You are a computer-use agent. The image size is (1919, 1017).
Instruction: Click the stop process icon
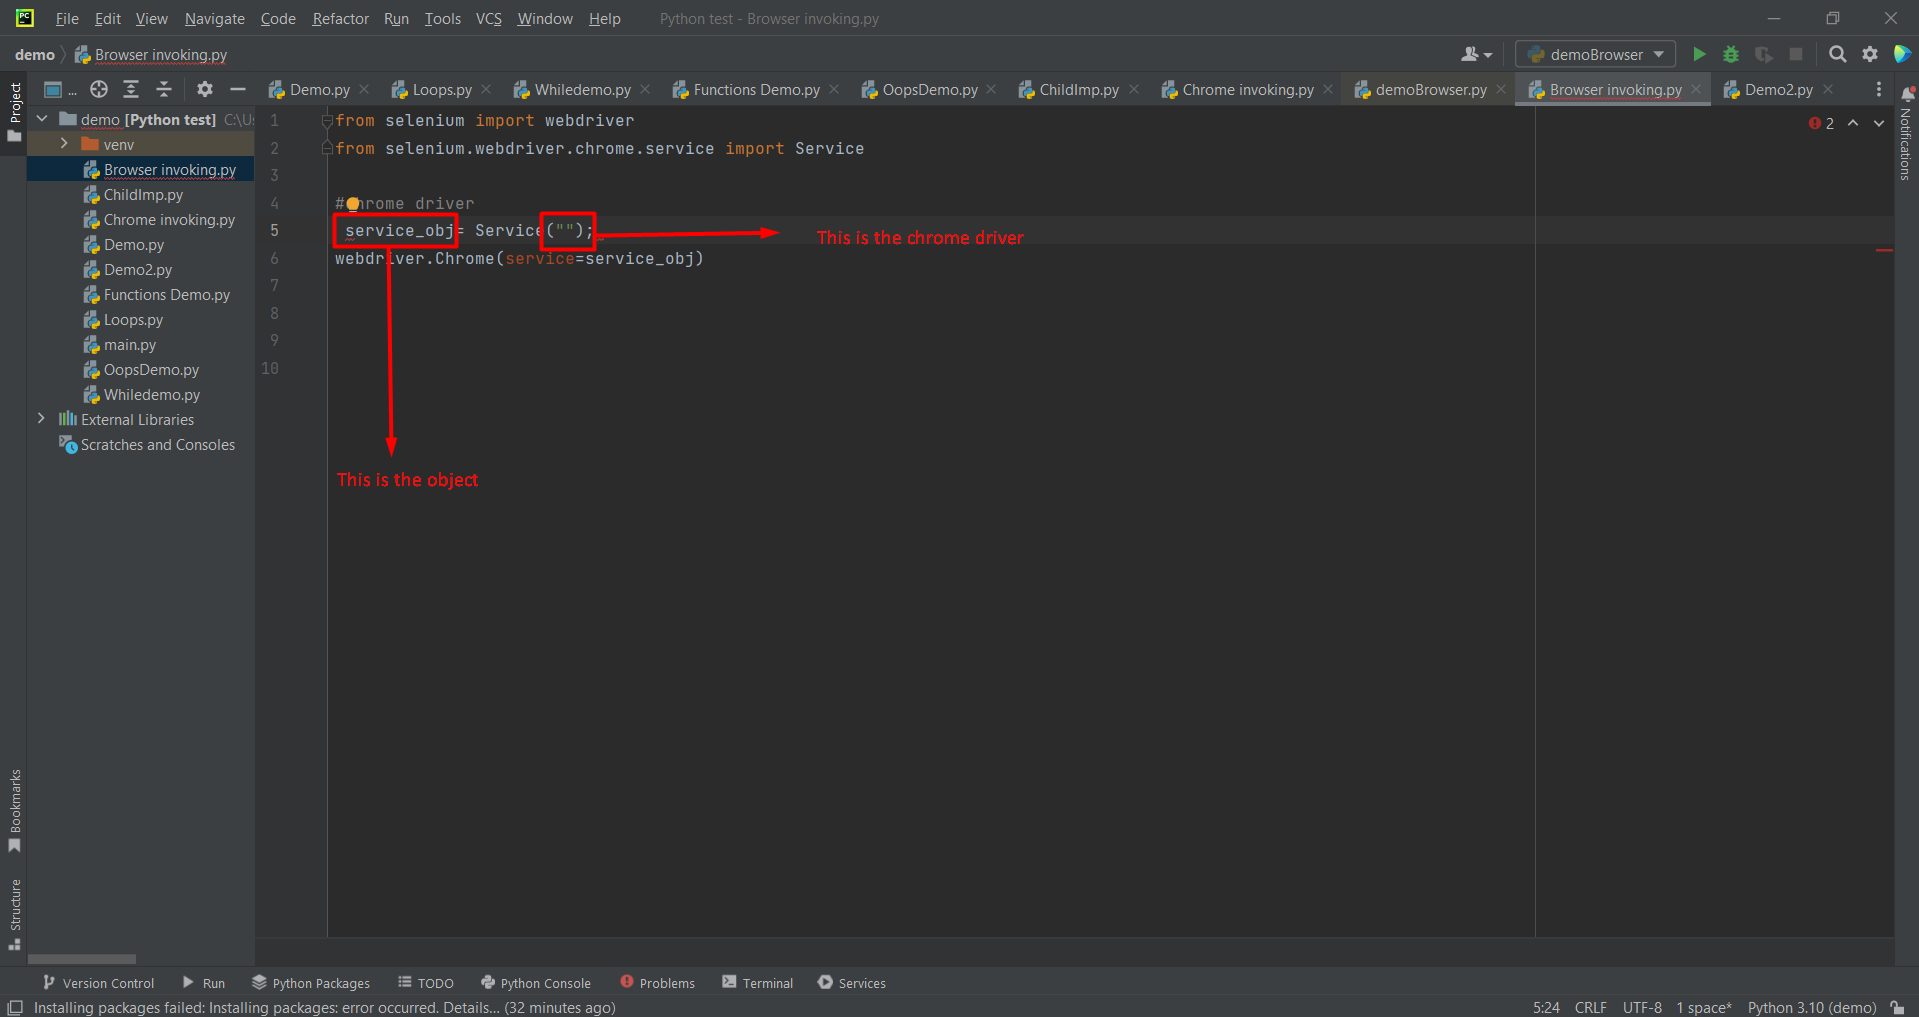click(1796, 54)
